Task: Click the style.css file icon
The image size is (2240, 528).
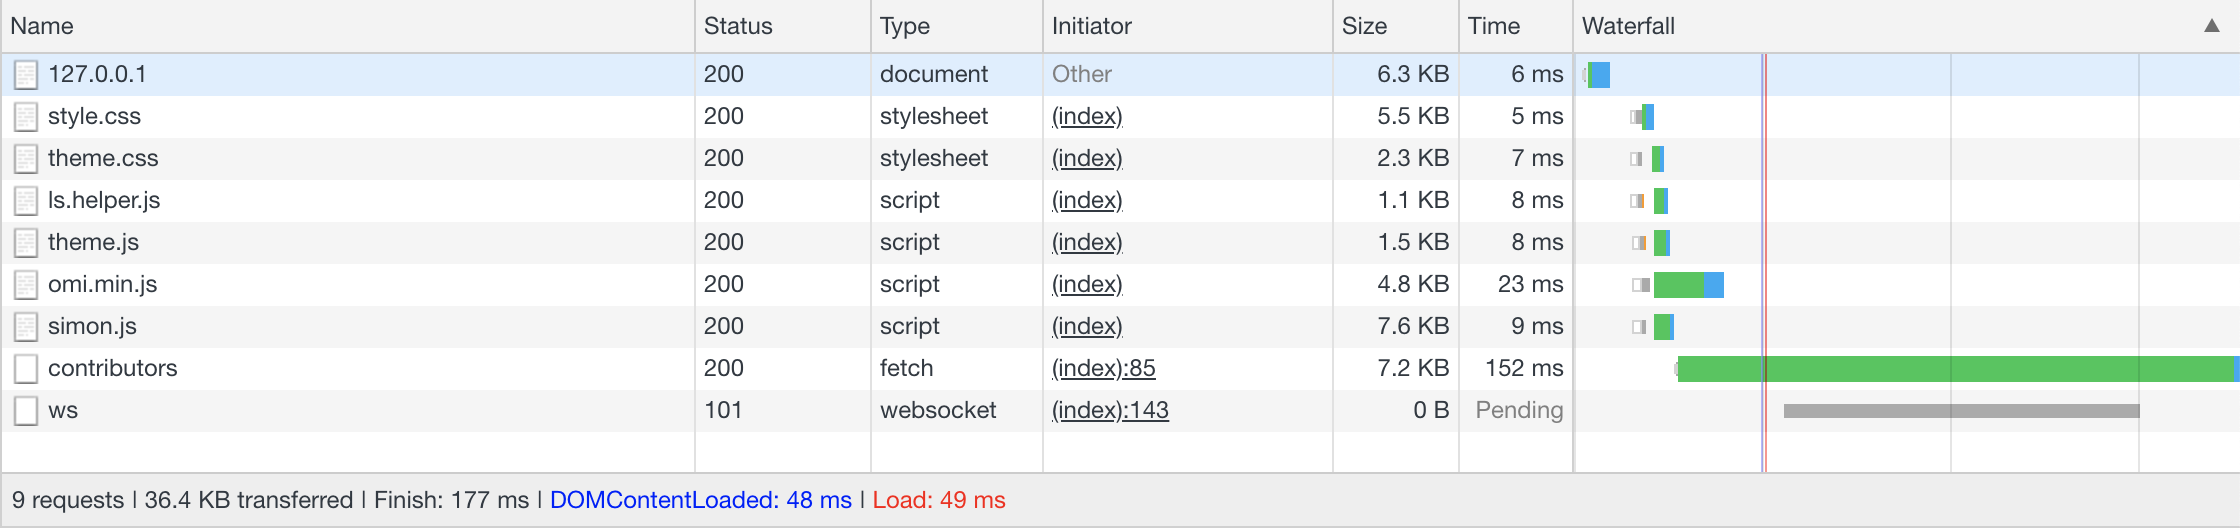Action: tap(26, 117)
